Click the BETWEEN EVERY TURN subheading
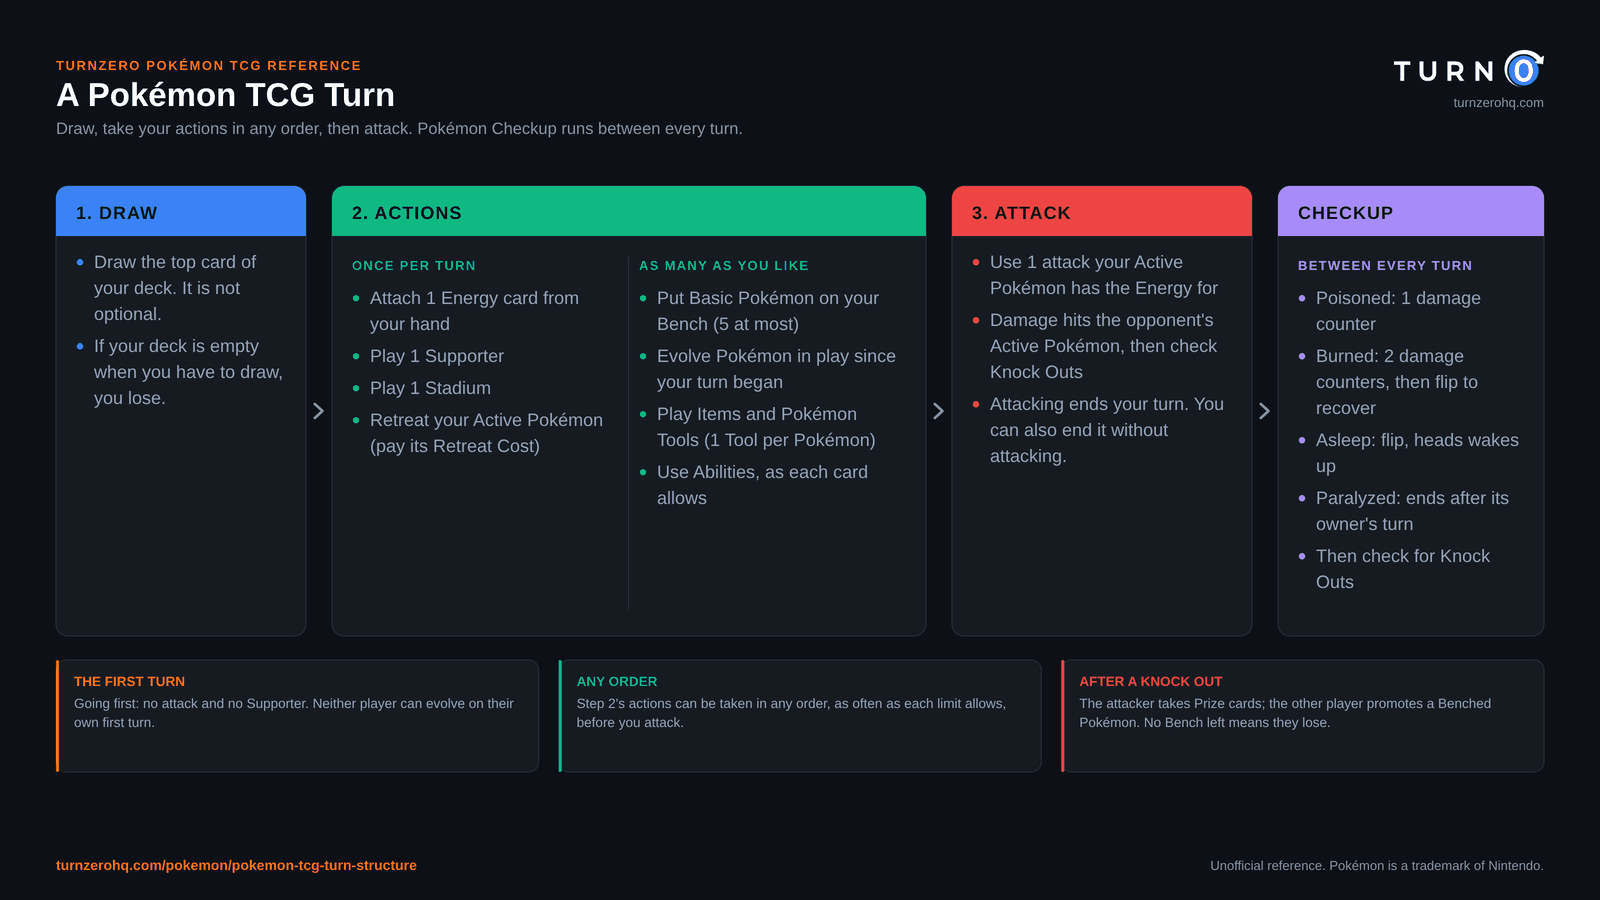Screen dimensions: 1600x900 point(1384,266)
